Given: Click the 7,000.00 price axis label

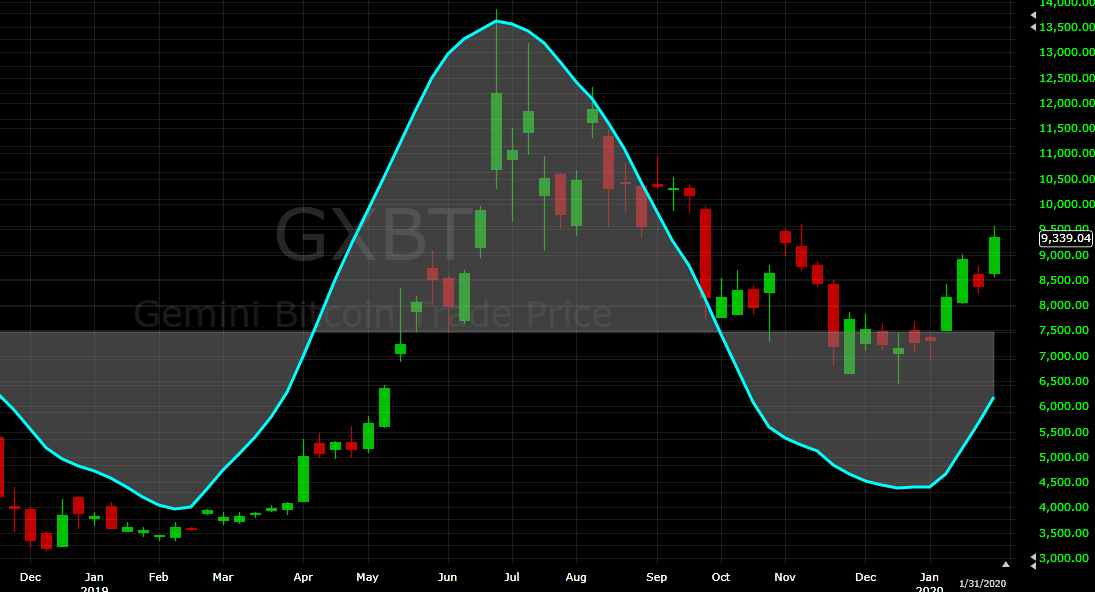Looking at the screenshot, I should tap(1064, 357).
